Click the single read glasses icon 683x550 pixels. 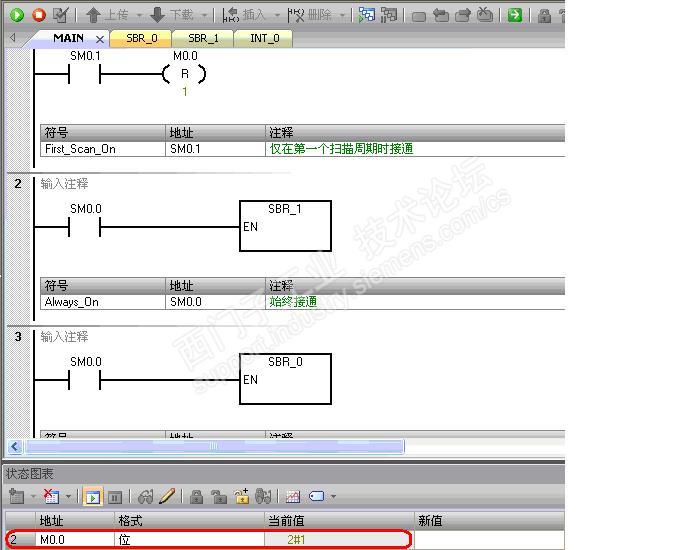click(145, 496)
